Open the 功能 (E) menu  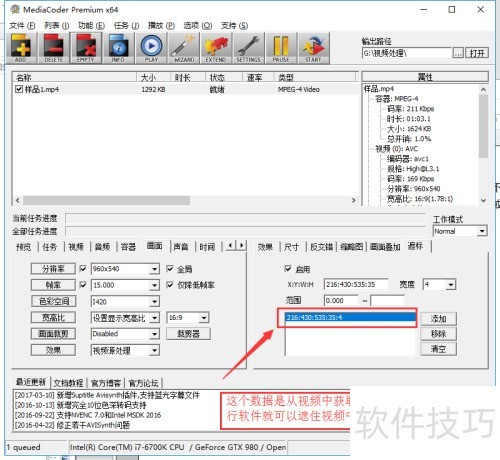(x=91, y=25)
